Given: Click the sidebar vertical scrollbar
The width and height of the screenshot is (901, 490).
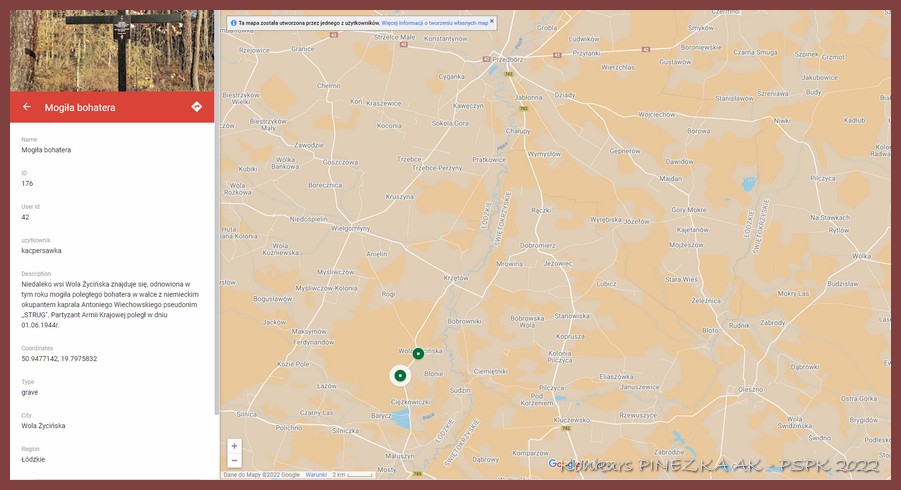Looking at the screenshot, I should tap(217, 213).
